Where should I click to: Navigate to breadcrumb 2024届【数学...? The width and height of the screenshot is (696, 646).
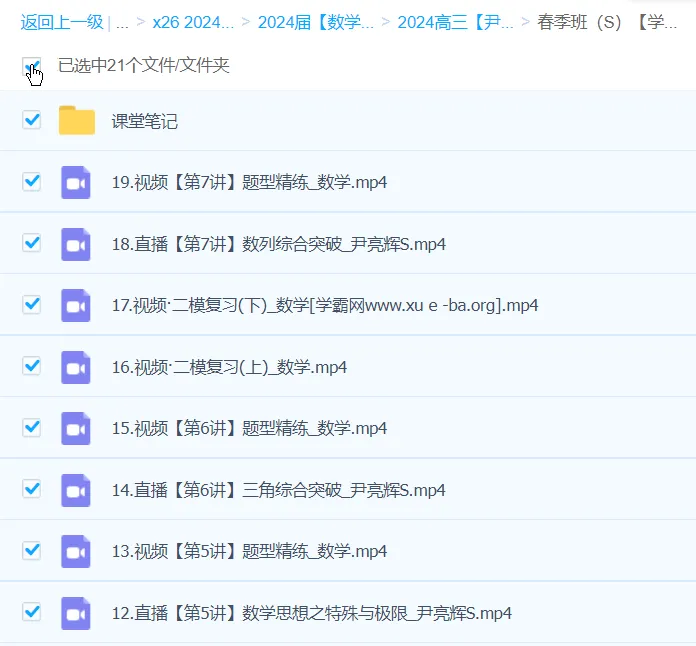click(x=316, y=22)
